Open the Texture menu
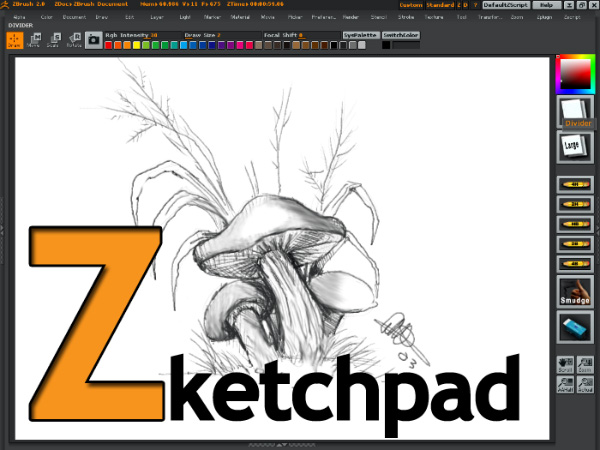This screenshot has width=600, height=450. [x=434, y=17]
